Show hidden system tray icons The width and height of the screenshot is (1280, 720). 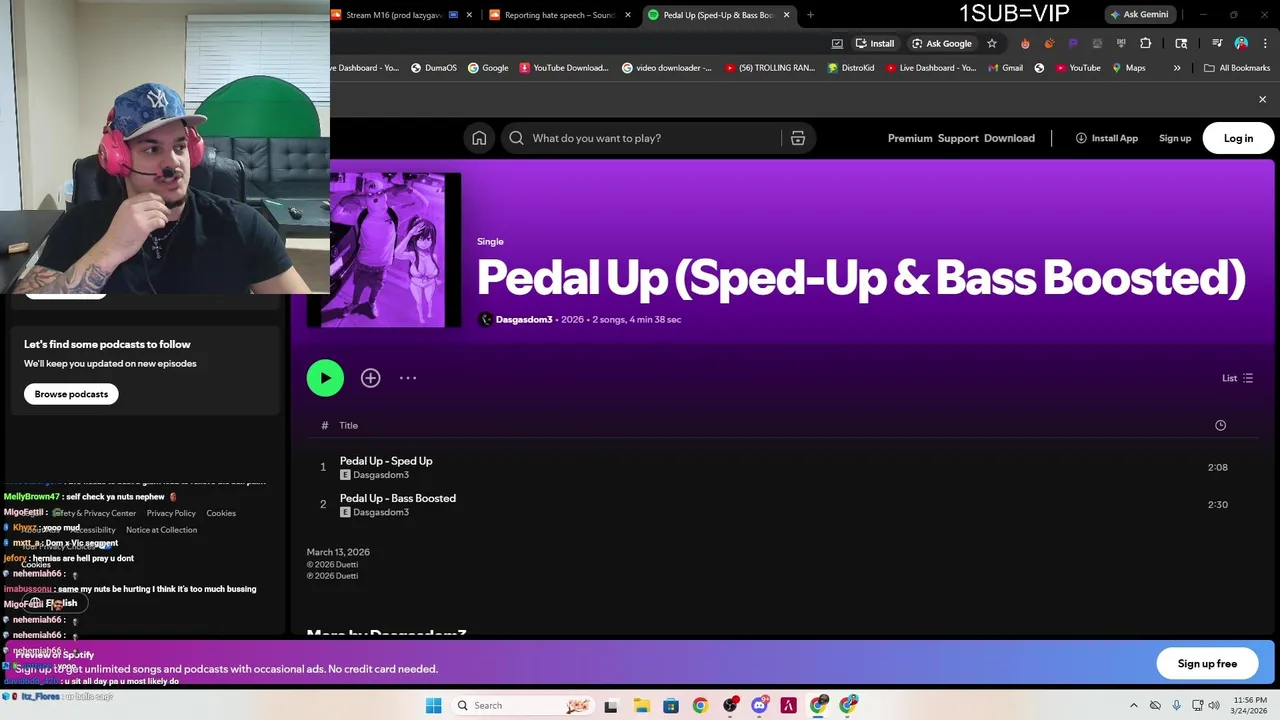pos(1133,705)
